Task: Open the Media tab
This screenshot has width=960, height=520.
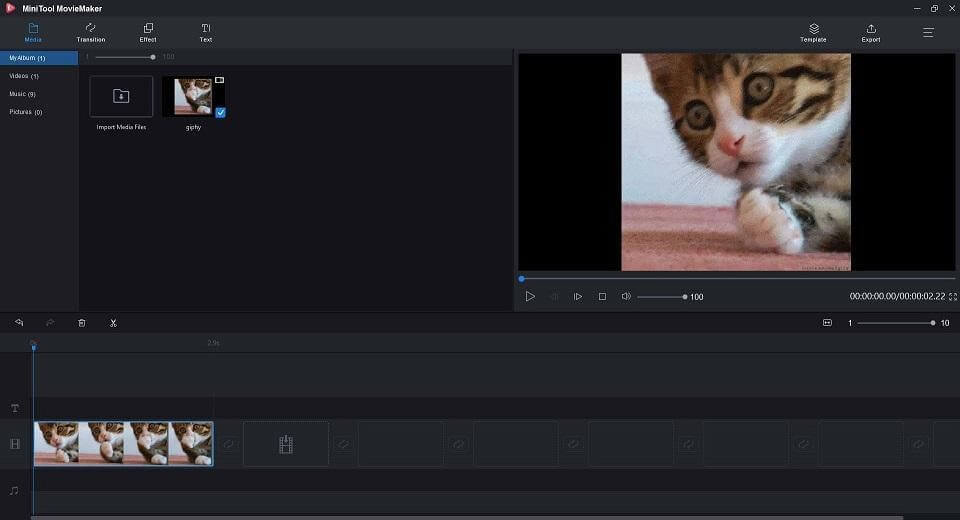Action: click(x=33, y=32)
